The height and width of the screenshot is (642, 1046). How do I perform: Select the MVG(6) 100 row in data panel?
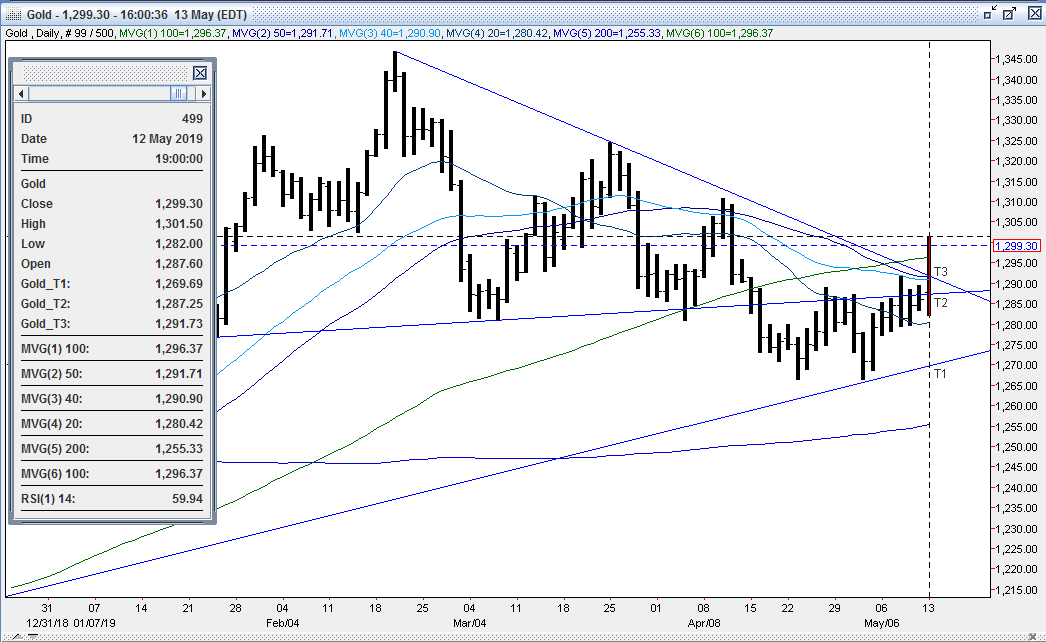111,474
